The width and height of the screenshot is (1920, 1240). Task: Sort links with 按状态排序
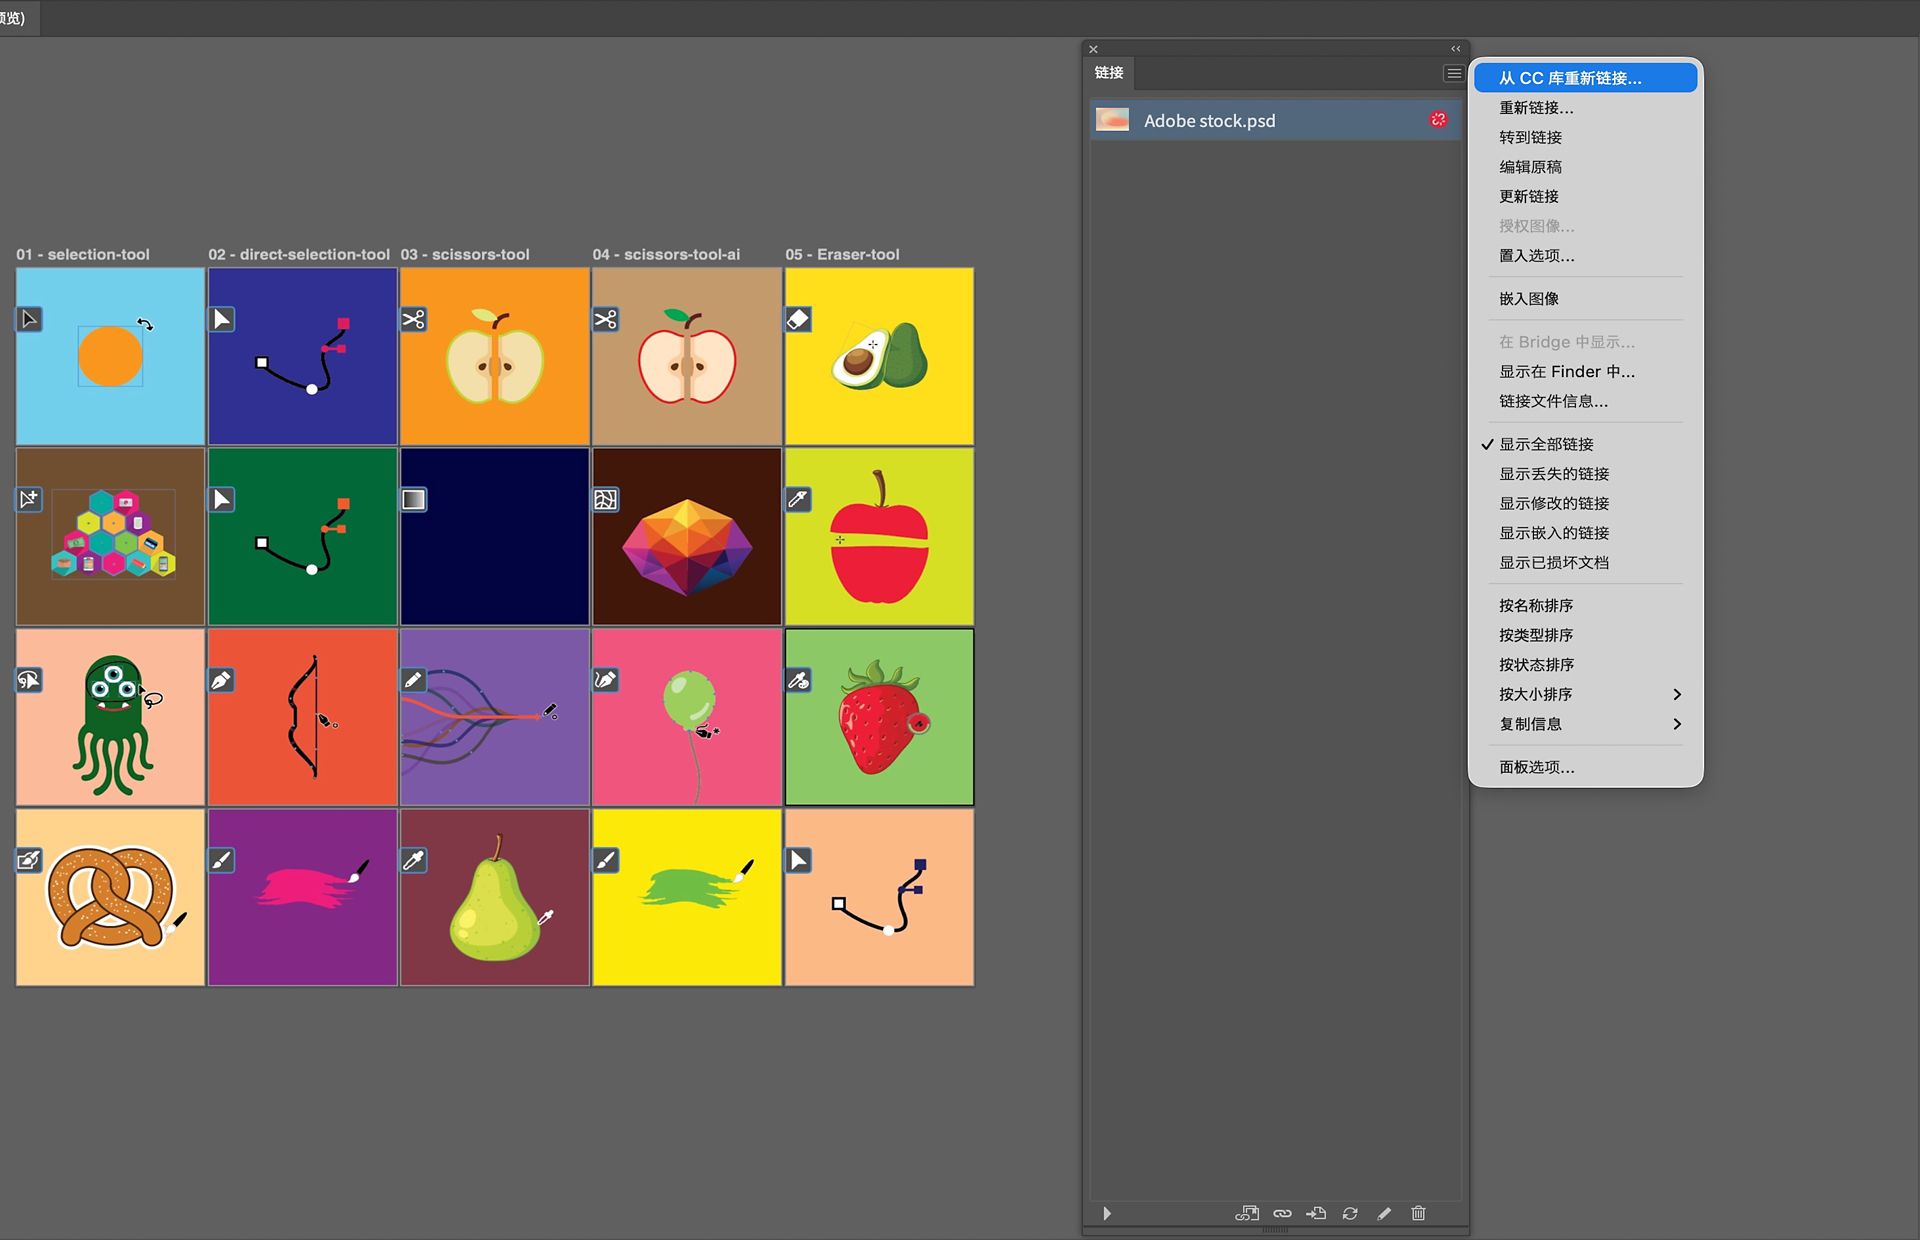(x=1585, y=665)
